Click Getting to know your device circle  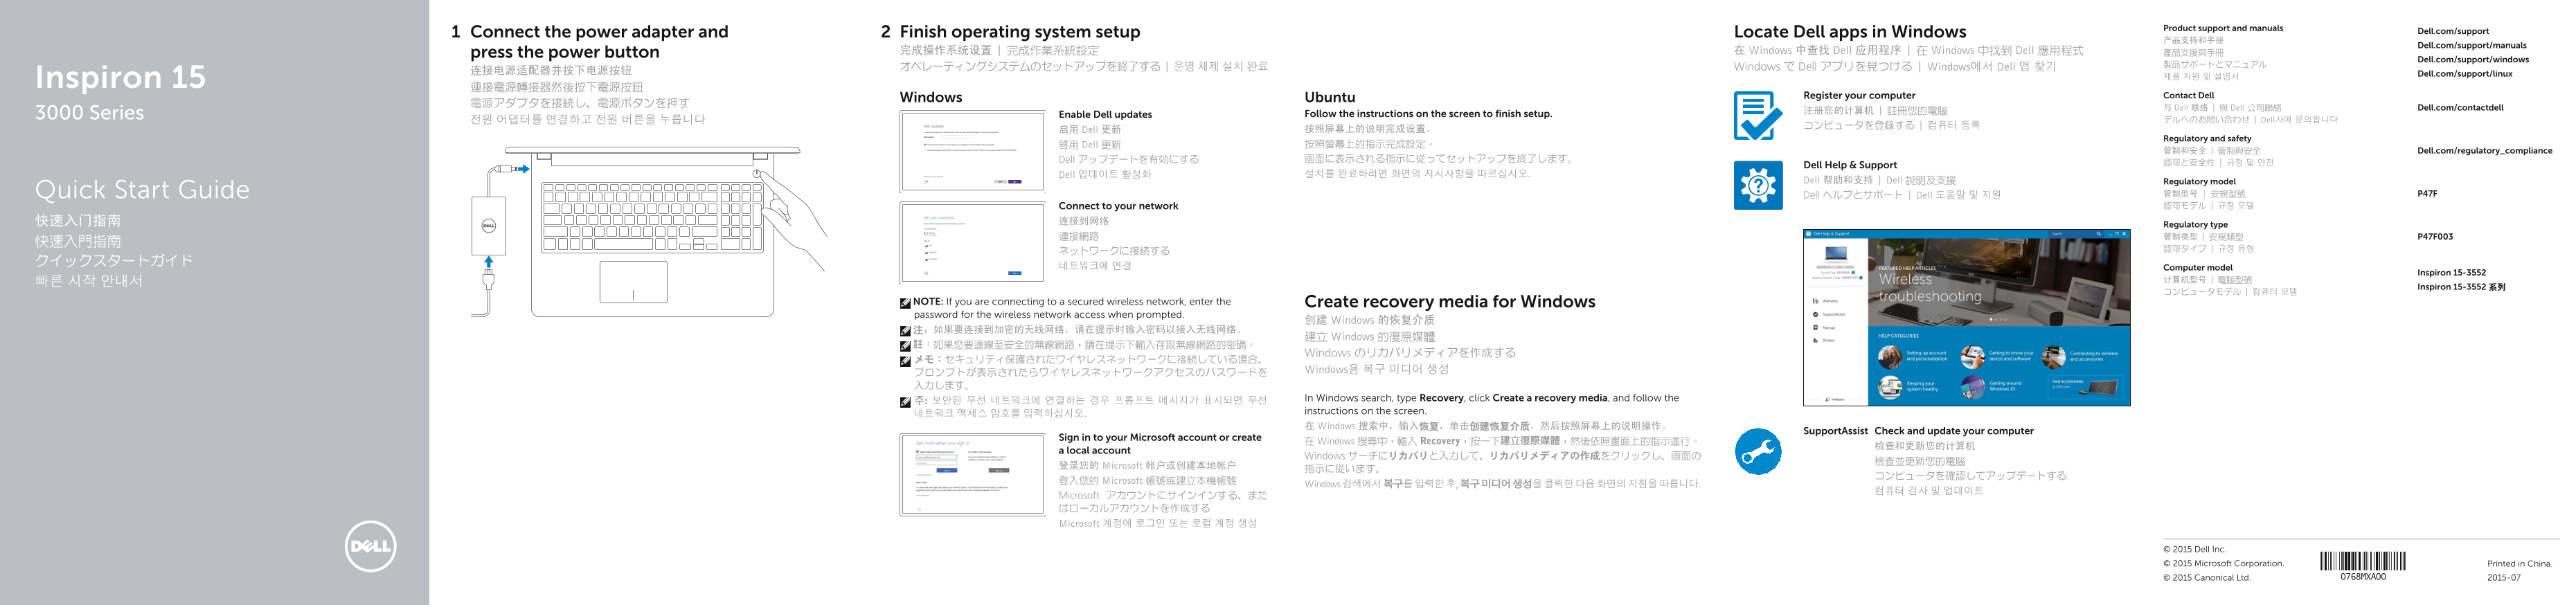(x=1973, y=357)
